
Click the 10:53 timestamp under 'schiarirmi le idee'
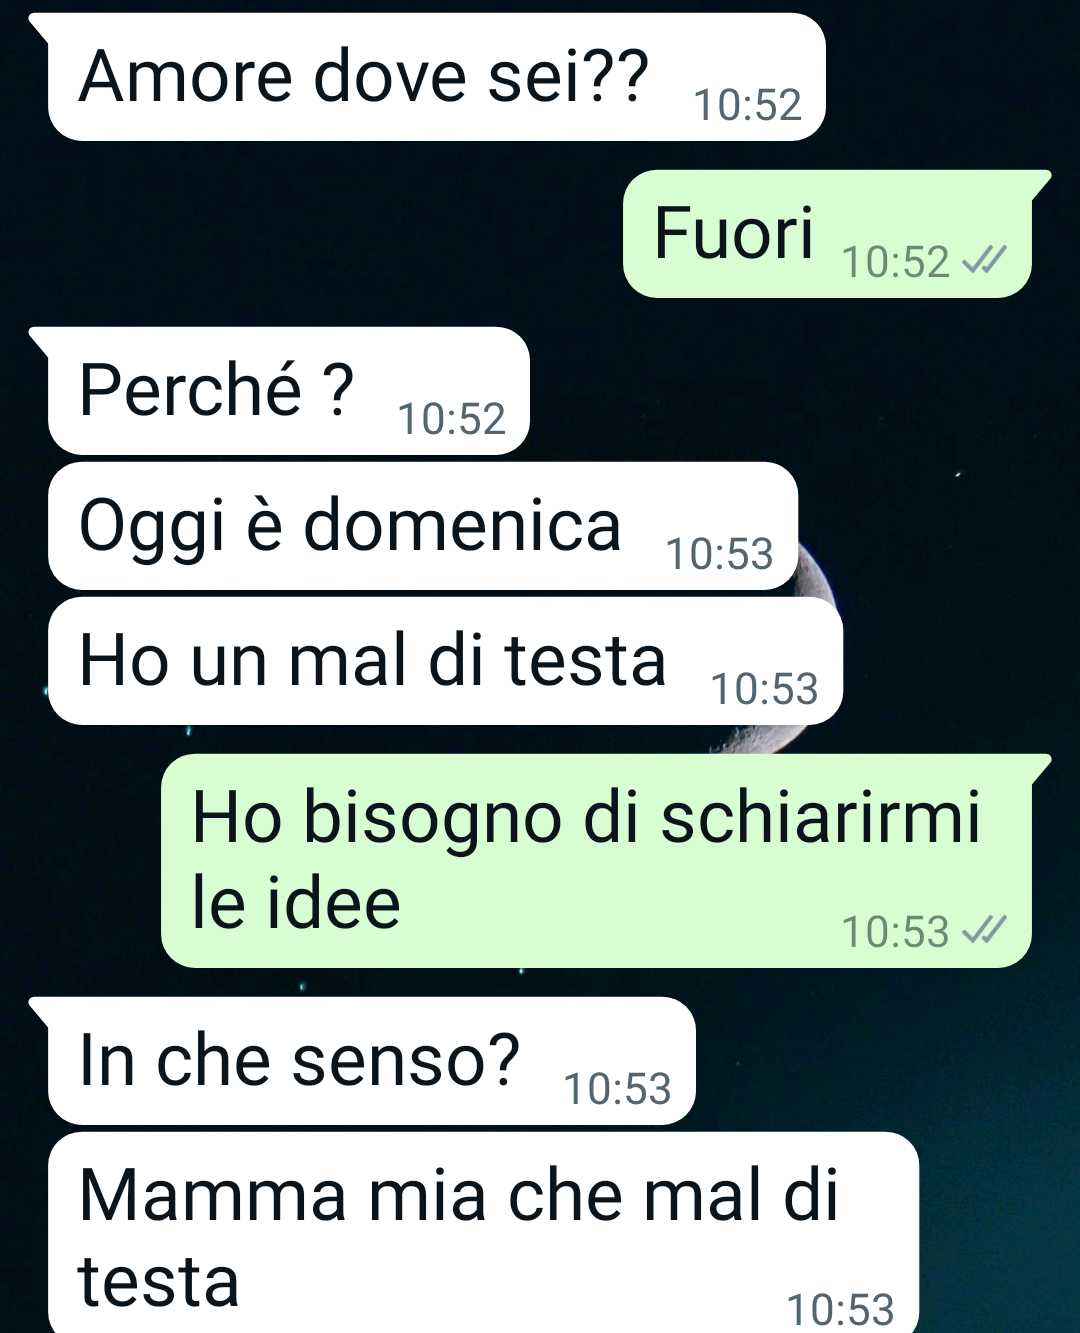click(896, 932)
